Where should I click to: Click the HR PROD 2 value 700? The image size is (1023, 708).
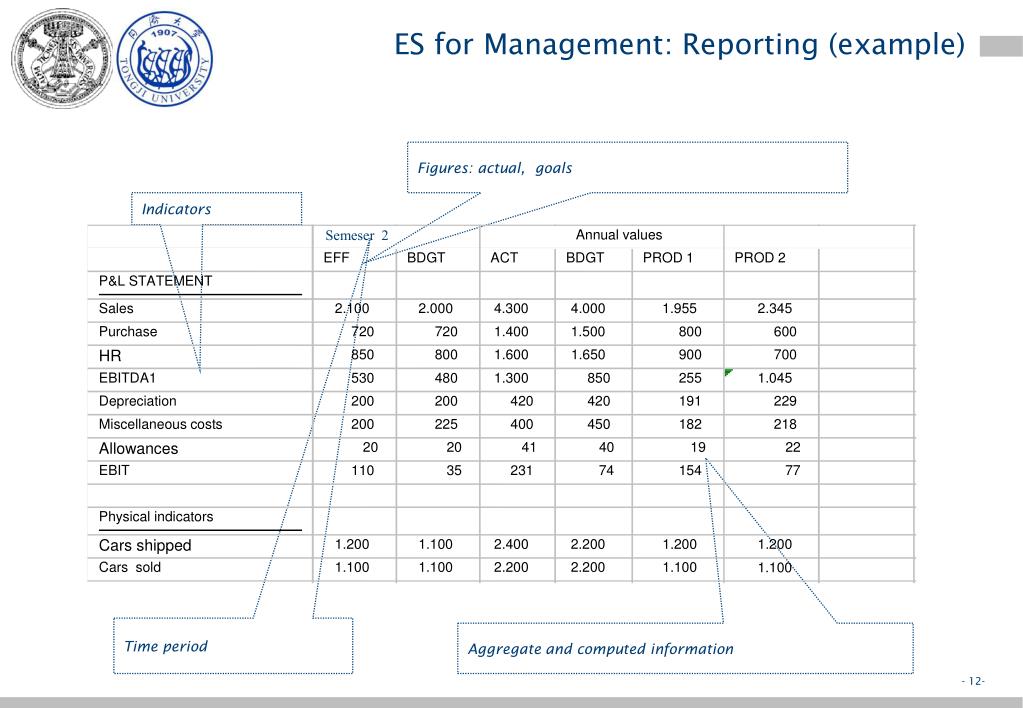[x=785, y=355]
